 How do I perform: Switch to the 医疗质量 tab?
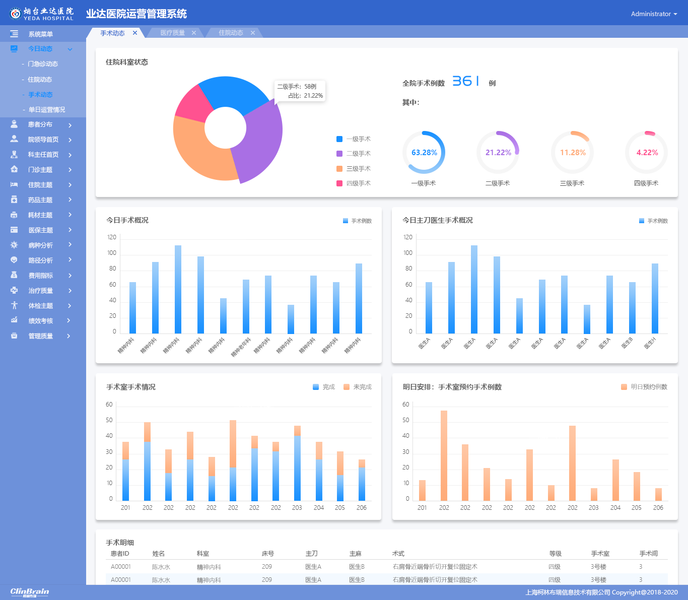[172, 33]
